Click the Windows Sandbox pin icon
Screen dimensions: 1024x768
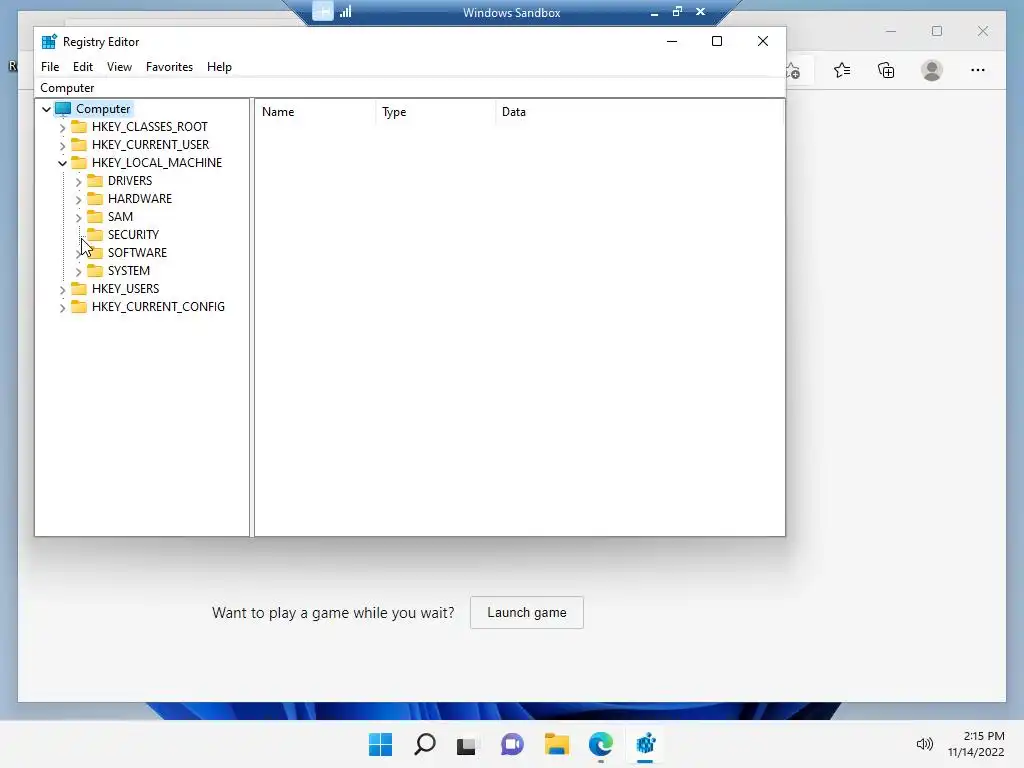click(x=323, y=11)
